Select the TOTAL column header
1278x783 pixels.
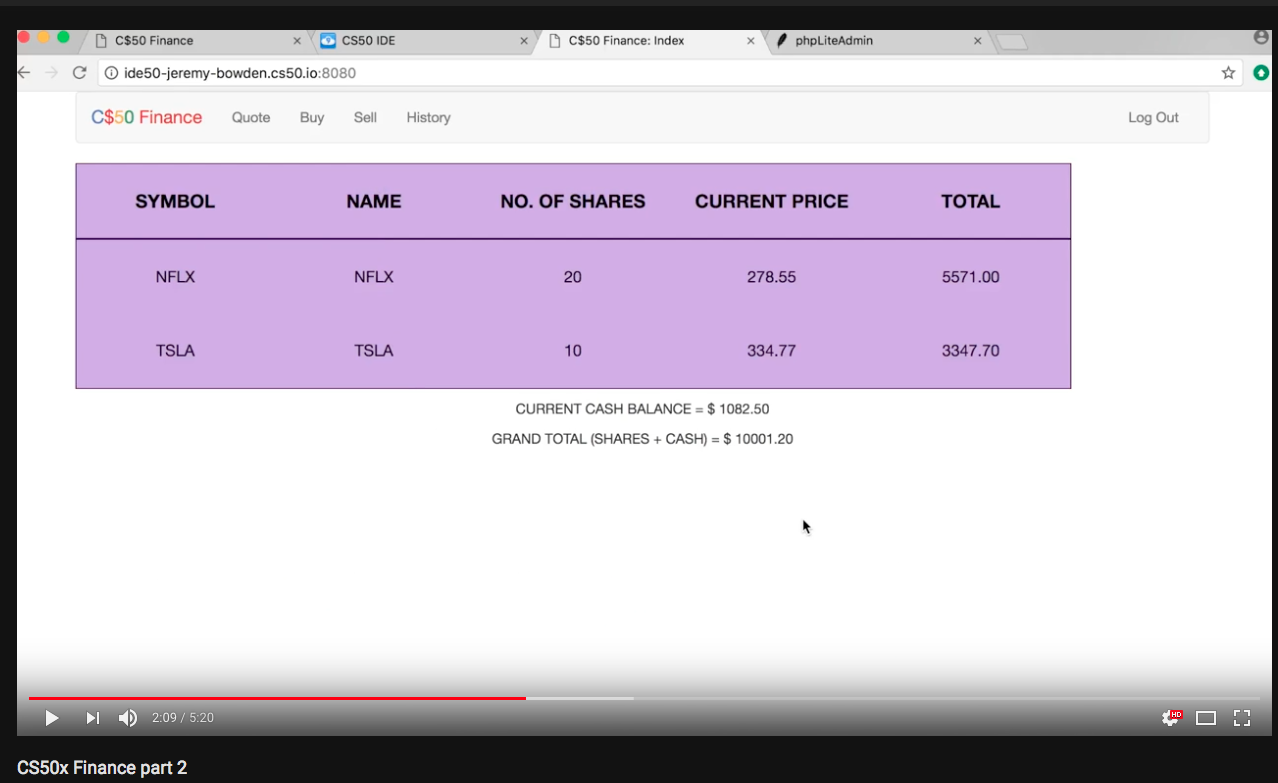click(x=971, y=201)
